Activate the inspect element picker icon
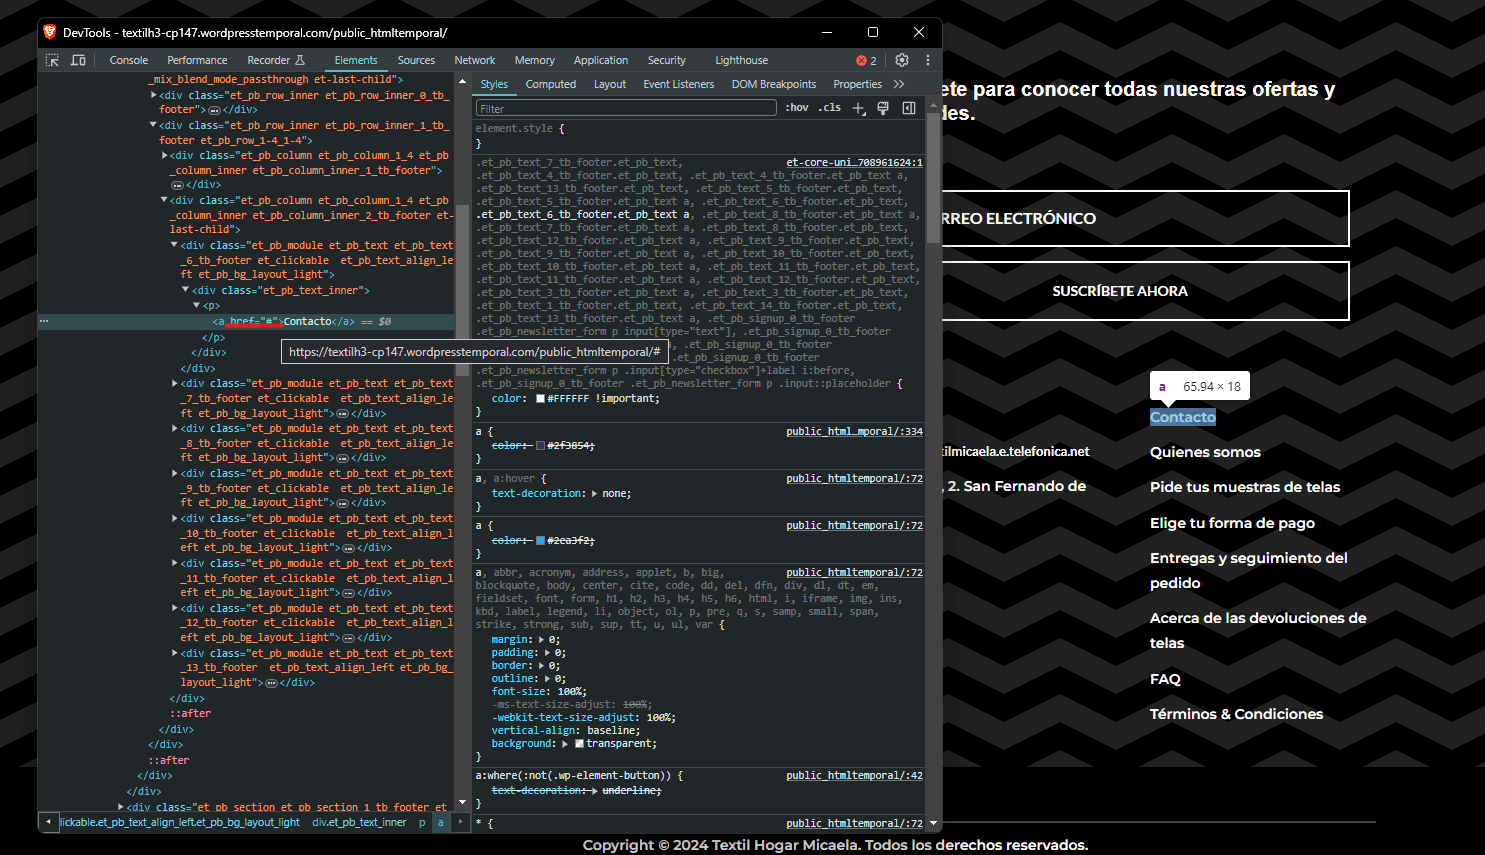Image resolution: width=1485 pixels, height=855 pixels. coord(53,60)
